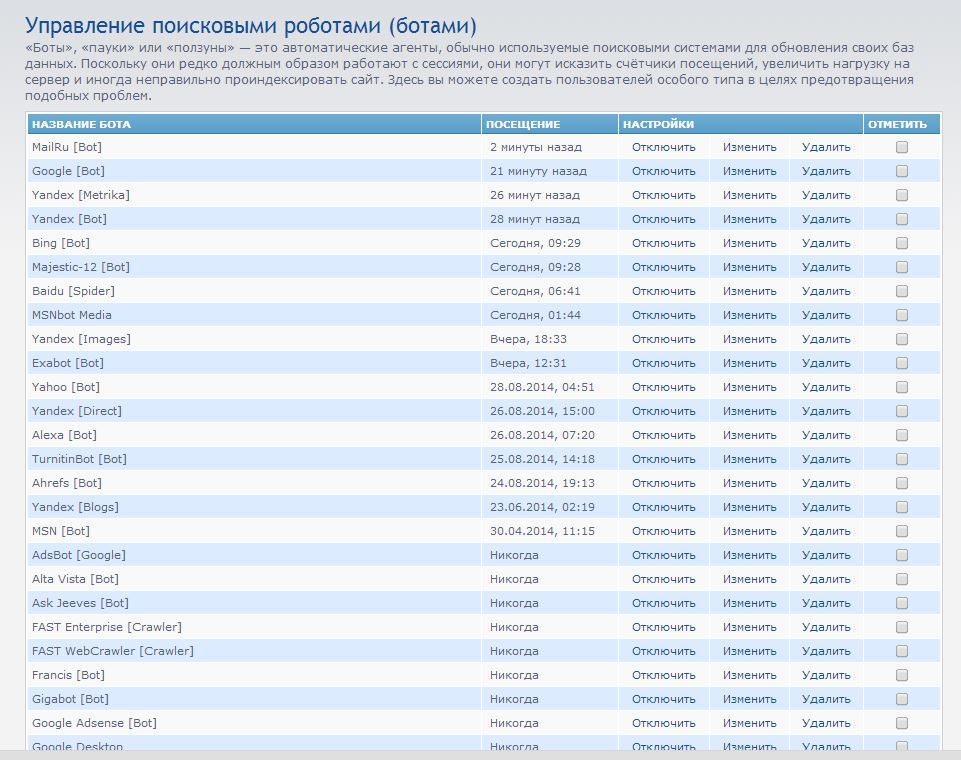Disable the Bing [Bot] via Отключить

pyautogui.click(x=663, y=243)
